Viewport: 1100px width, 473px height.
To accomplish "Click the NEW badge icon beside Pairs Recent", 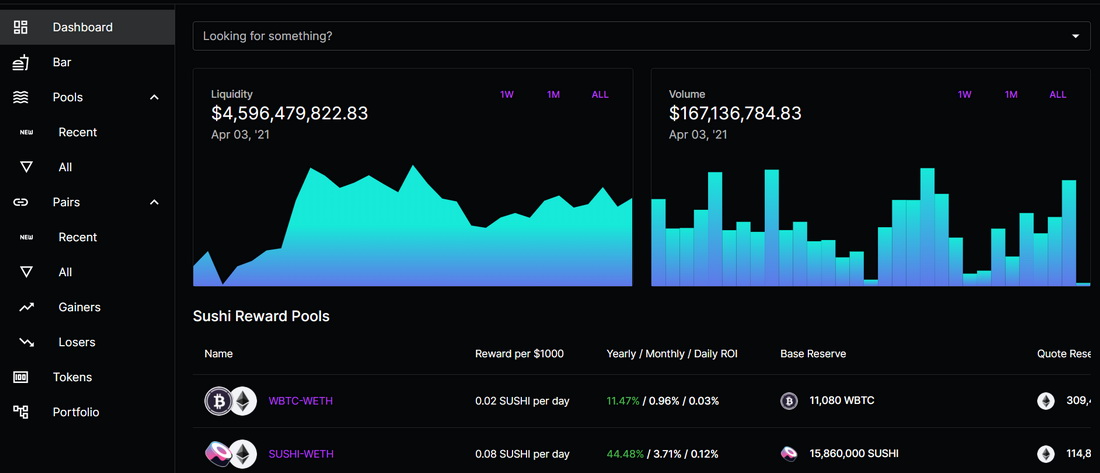I will [x=26, y=237].
